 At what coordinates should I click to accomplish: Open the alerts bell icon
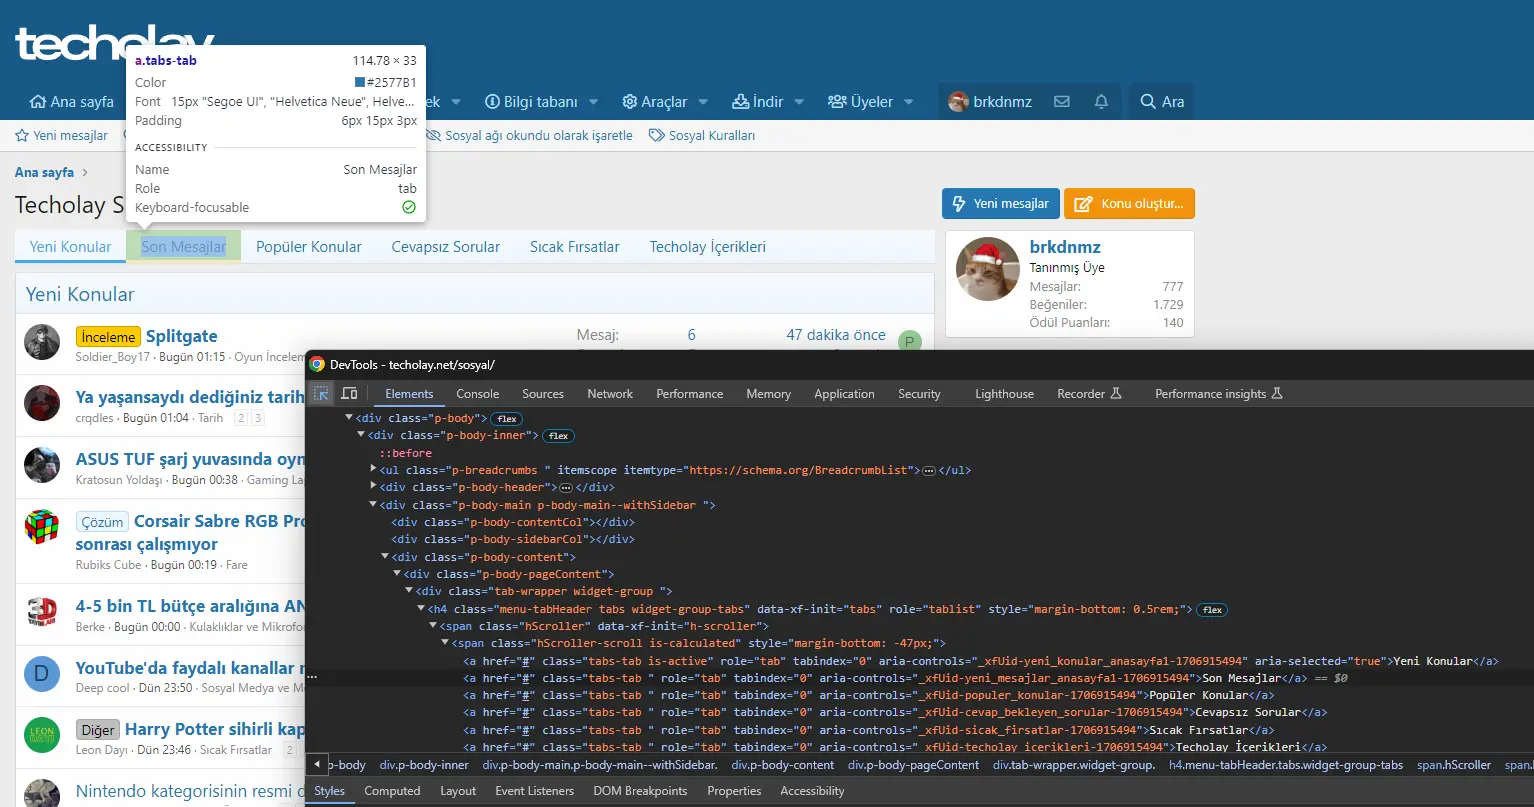coord(1101,102)
